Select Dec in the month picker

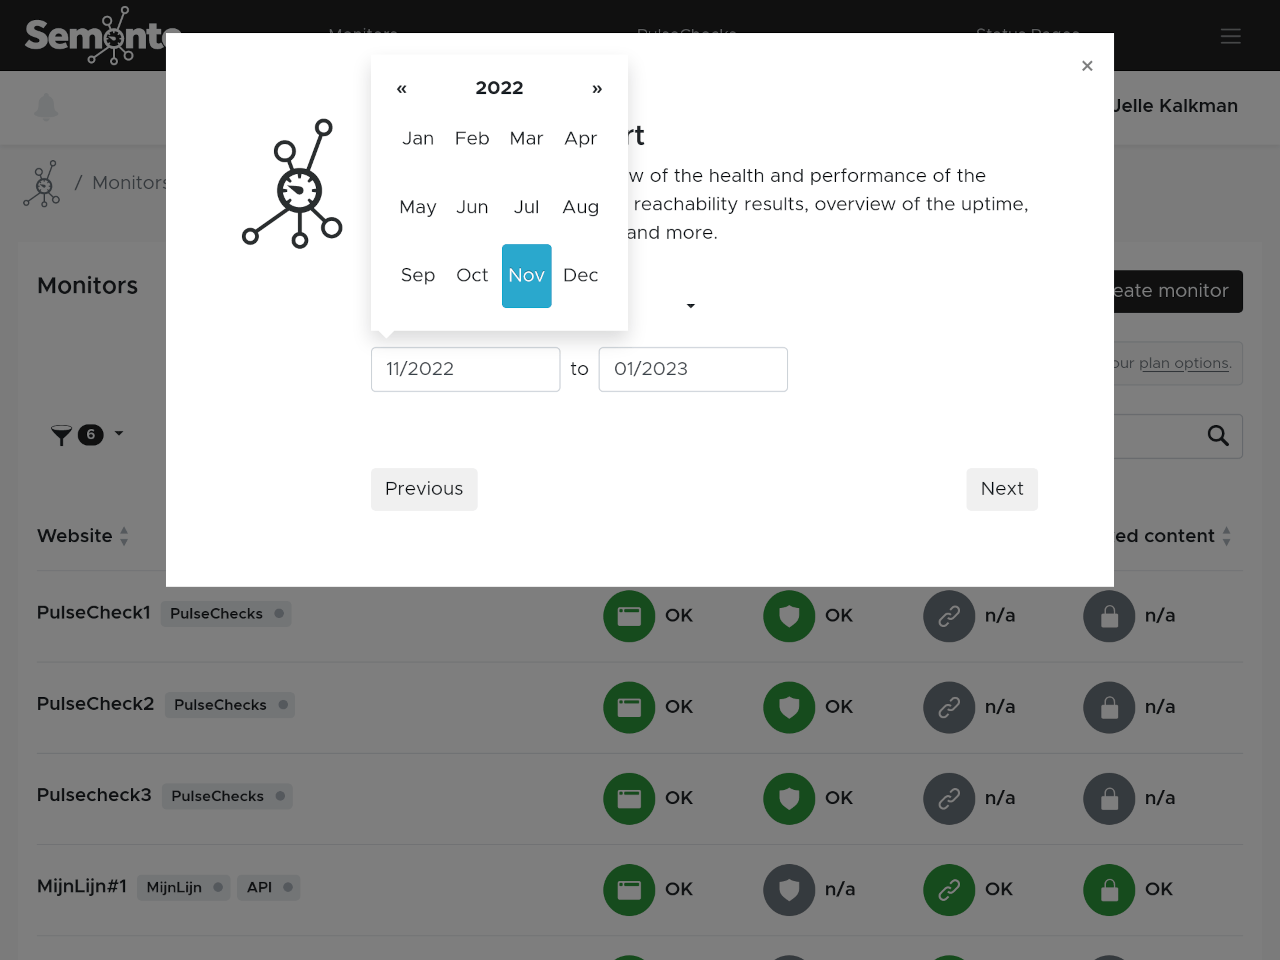pyautogui.click(x=580, y=275)
